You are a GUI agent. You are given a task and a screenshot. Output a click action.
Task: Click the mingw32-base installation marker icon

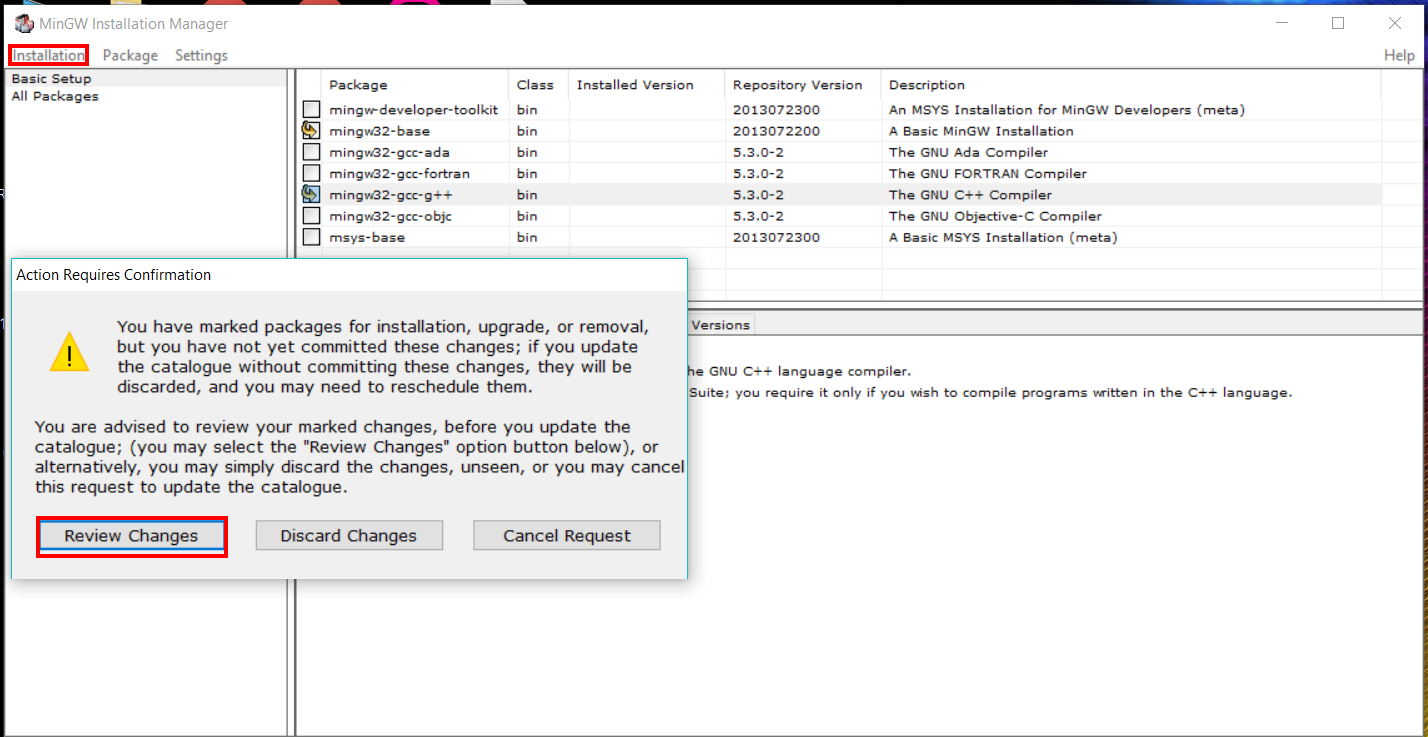click(x=311, y=131)
